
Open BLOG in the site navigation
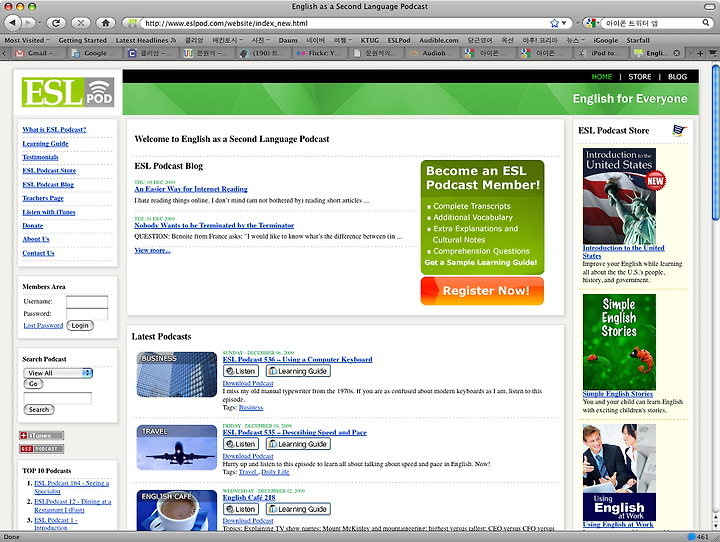(677, 77)
